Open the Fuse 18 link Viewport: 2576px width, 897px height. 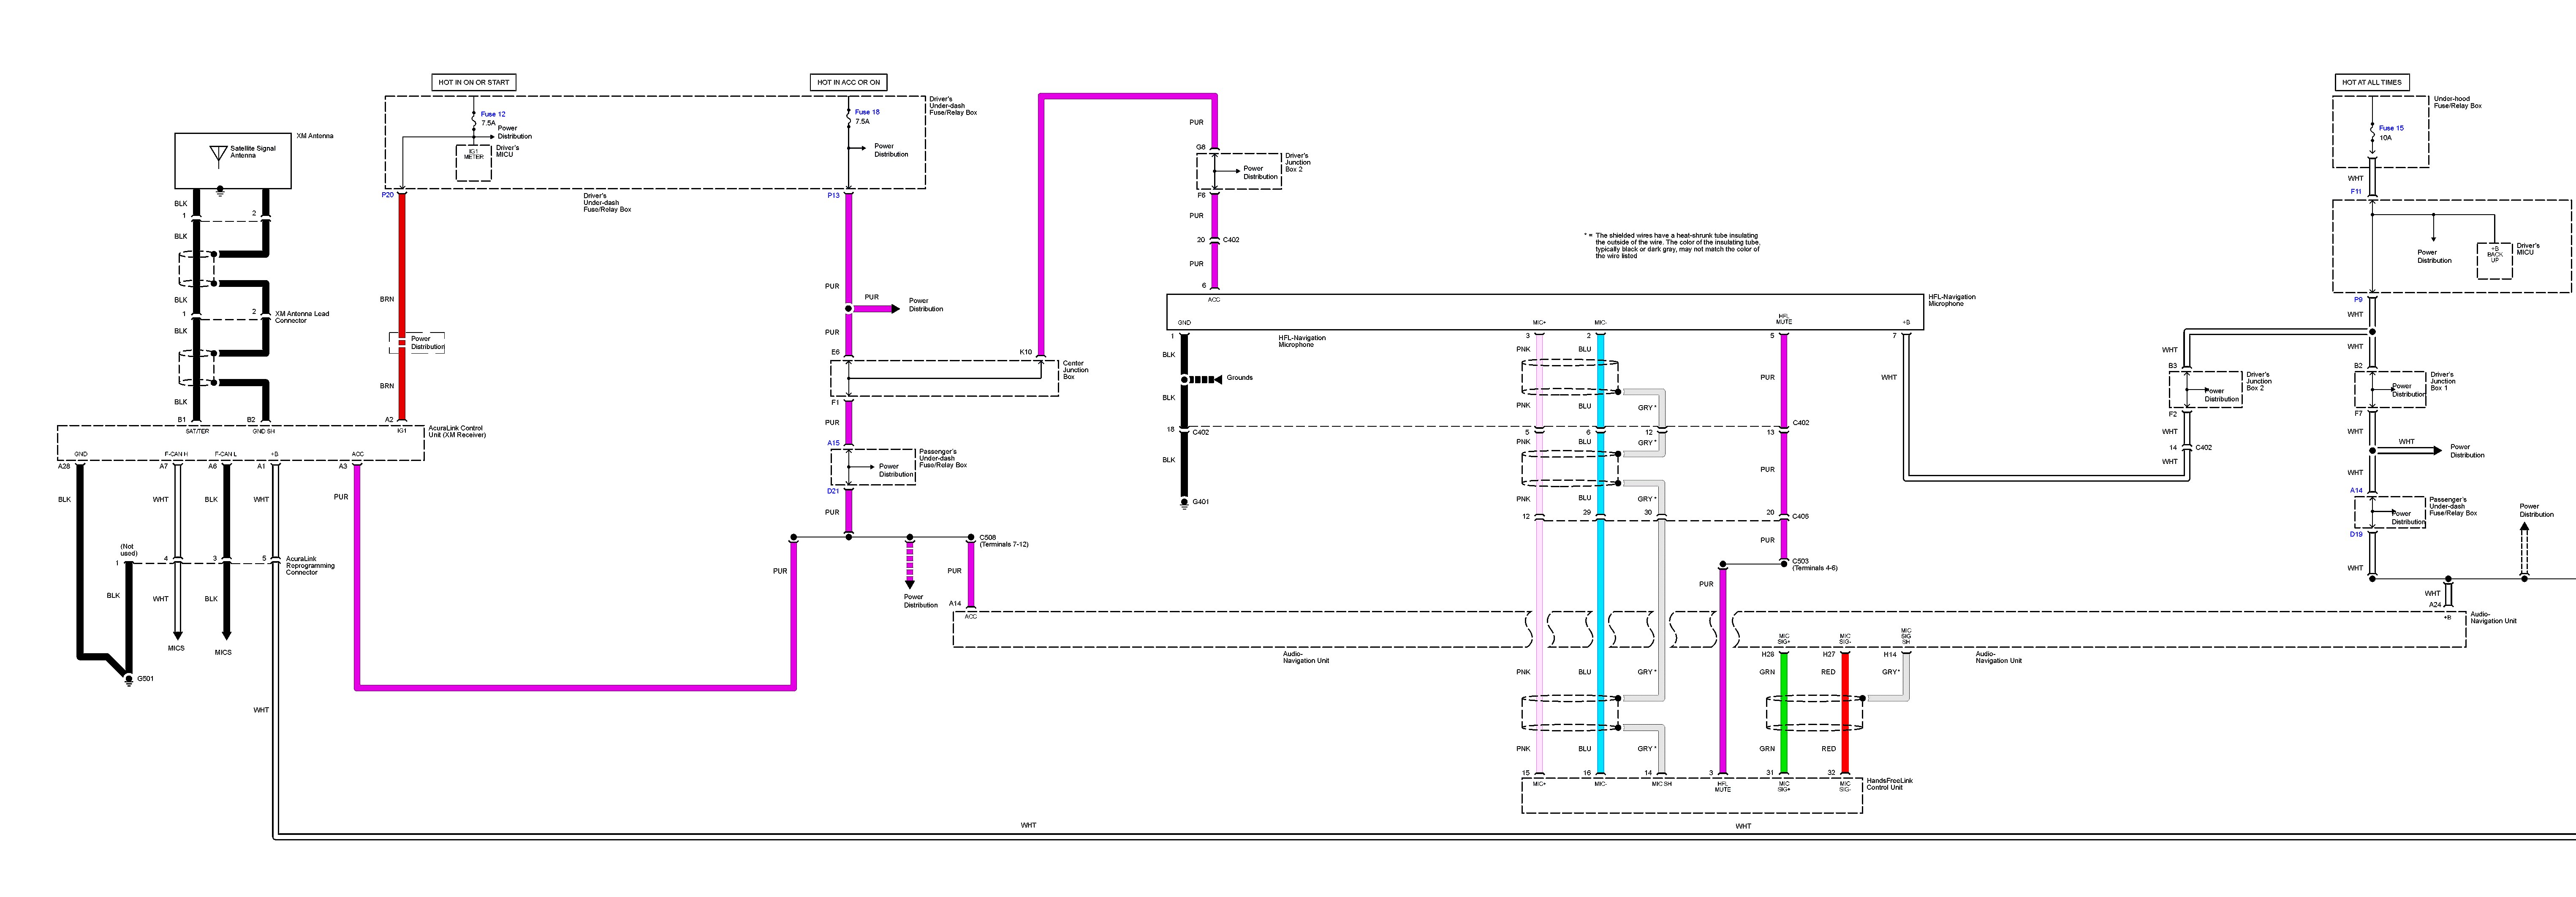point(867,112)
